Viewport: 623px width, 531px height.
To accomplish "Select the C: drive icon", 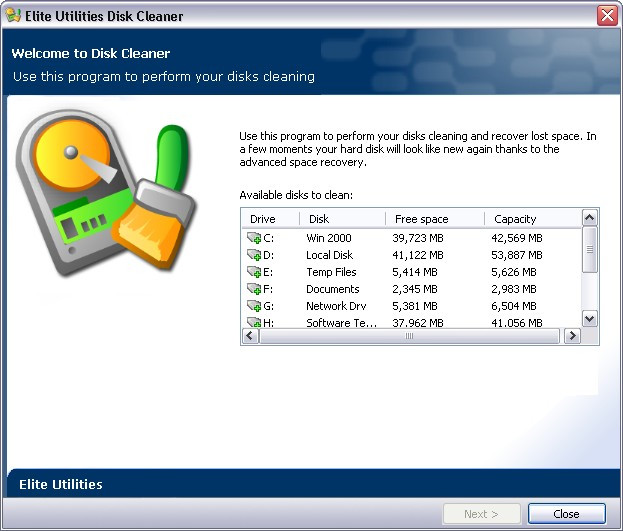I will pos(253,238).
